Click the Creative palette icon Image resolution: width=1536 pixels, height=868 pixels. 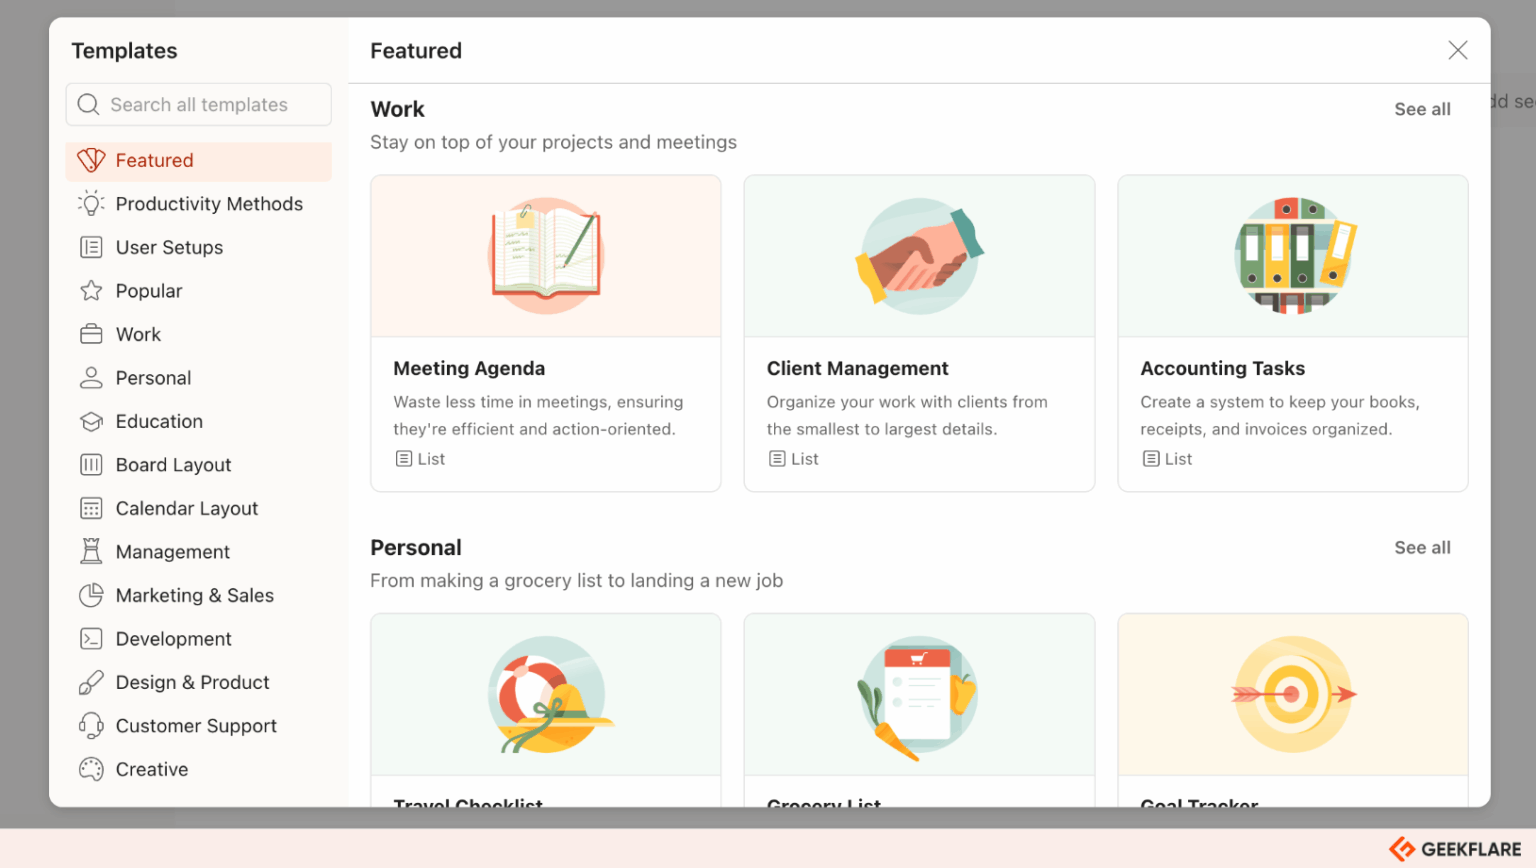[91, 769]
